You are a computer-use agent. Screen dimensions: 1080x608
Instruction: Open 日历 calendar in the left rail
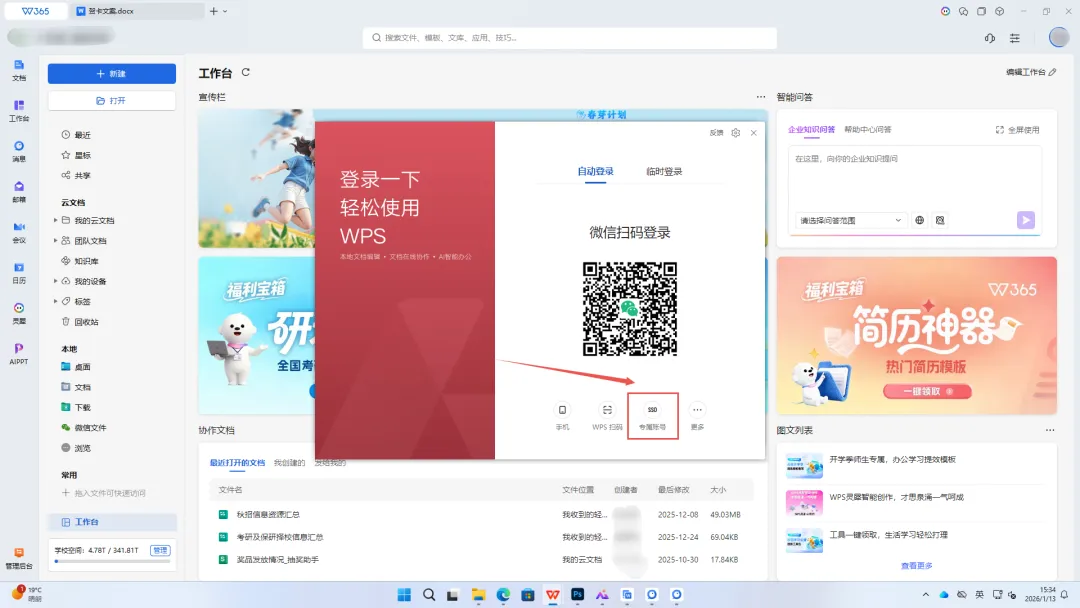point(19,273)
